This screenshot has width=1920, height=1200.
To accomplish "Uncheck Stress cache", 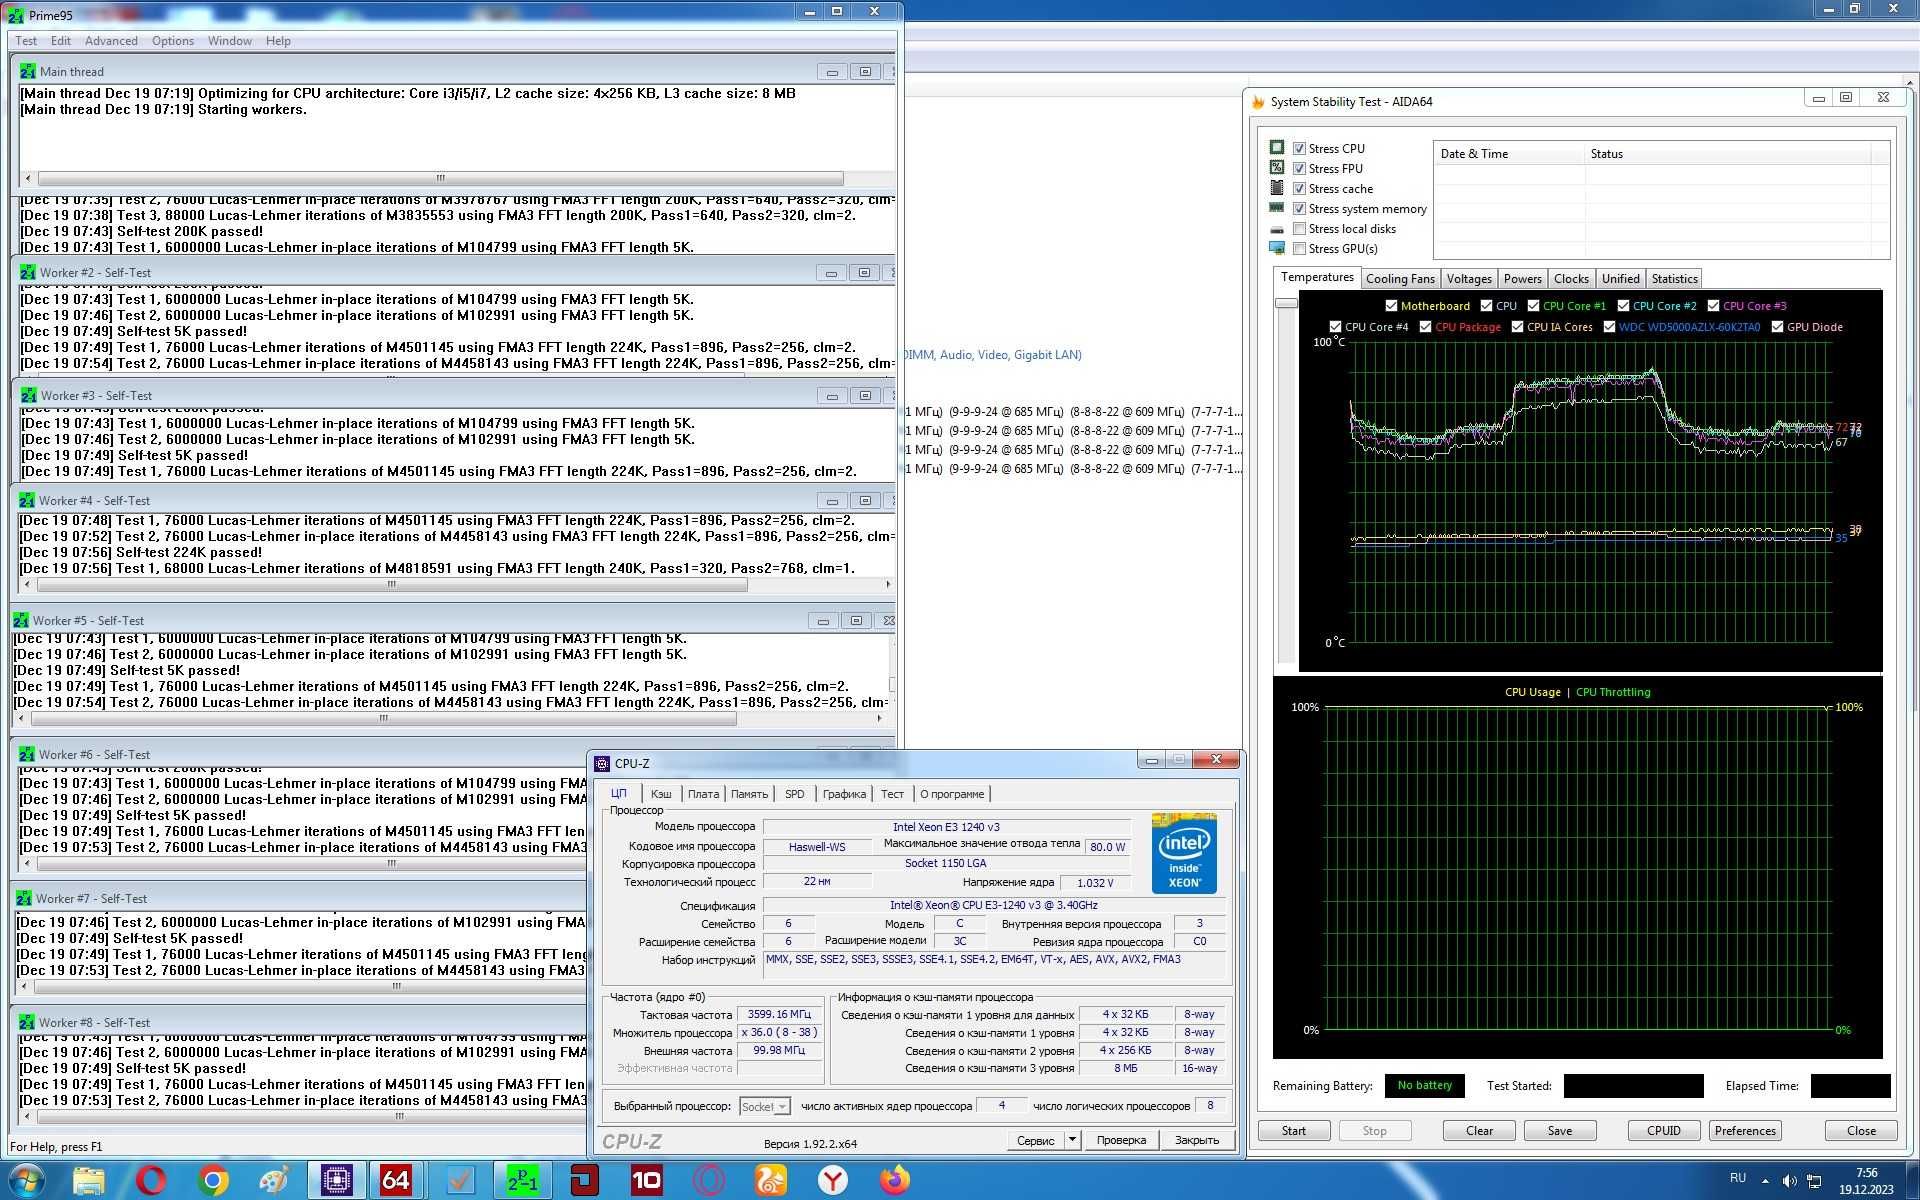I will (1299, 188).
